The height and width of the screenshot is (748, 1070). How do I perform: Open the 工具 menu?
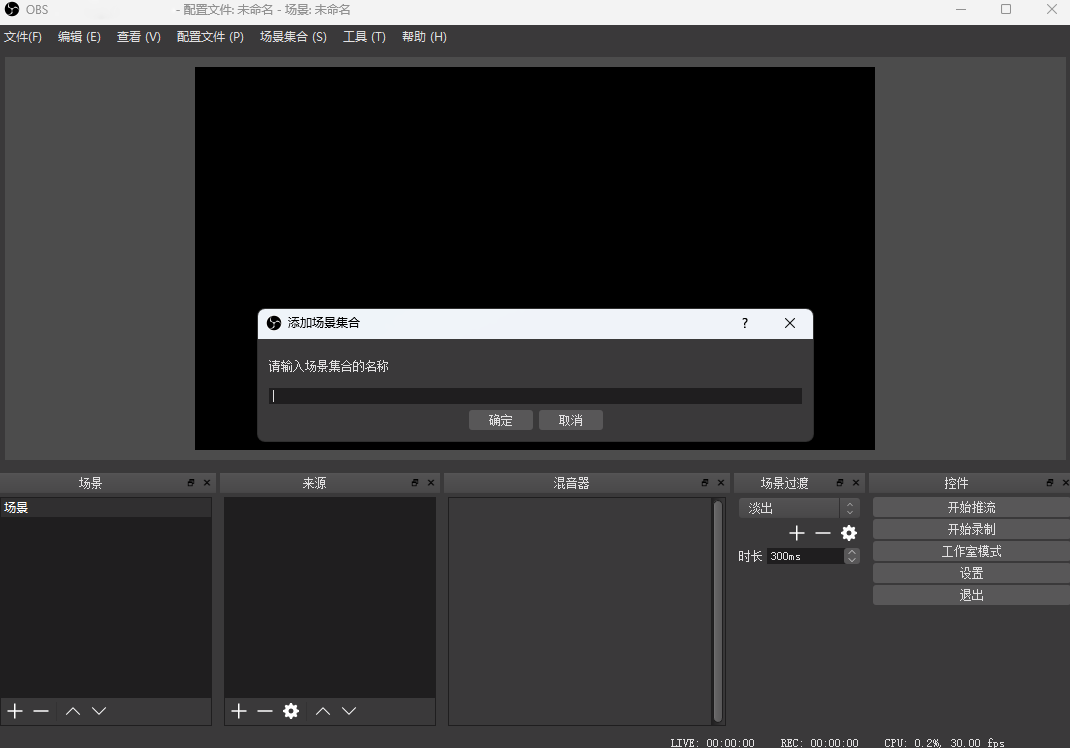[x=364, y=36]
